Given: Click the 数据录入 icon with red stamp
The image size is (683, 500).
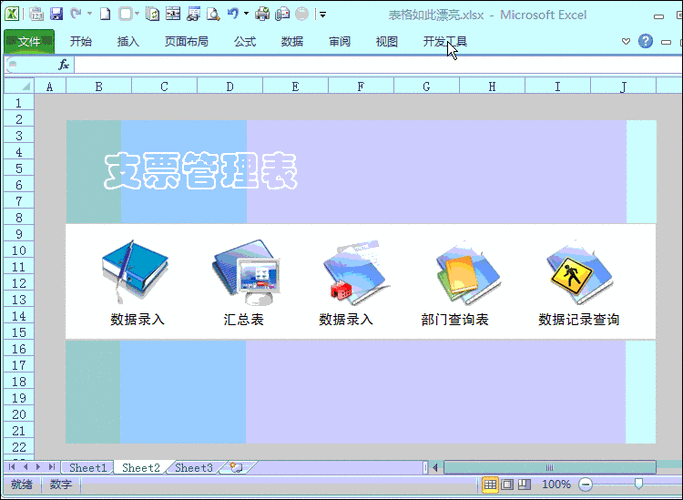Looking at the screenshot, I should coord(356,272).
